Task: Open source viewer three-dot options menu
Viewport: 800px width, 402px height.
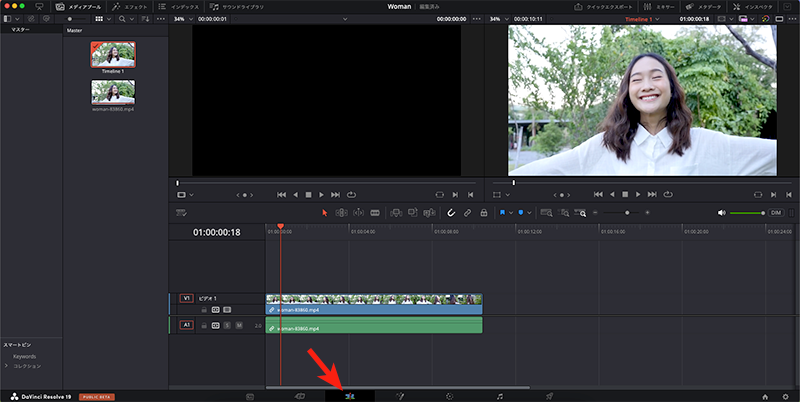Action: pyautogui.click(x=477, y=19)
